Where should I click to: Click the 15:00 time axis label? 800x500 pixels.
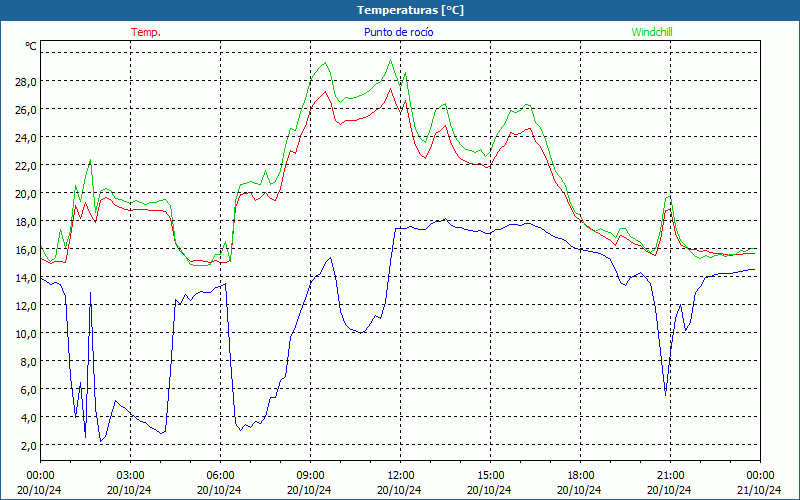point(490,476)
